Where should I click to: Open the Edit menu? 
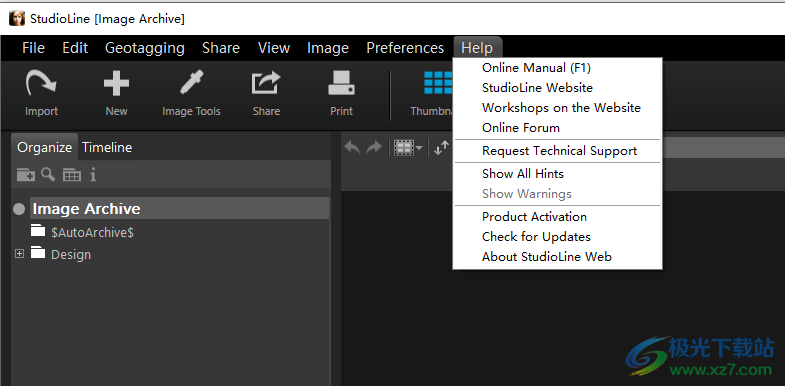[75, 48]
